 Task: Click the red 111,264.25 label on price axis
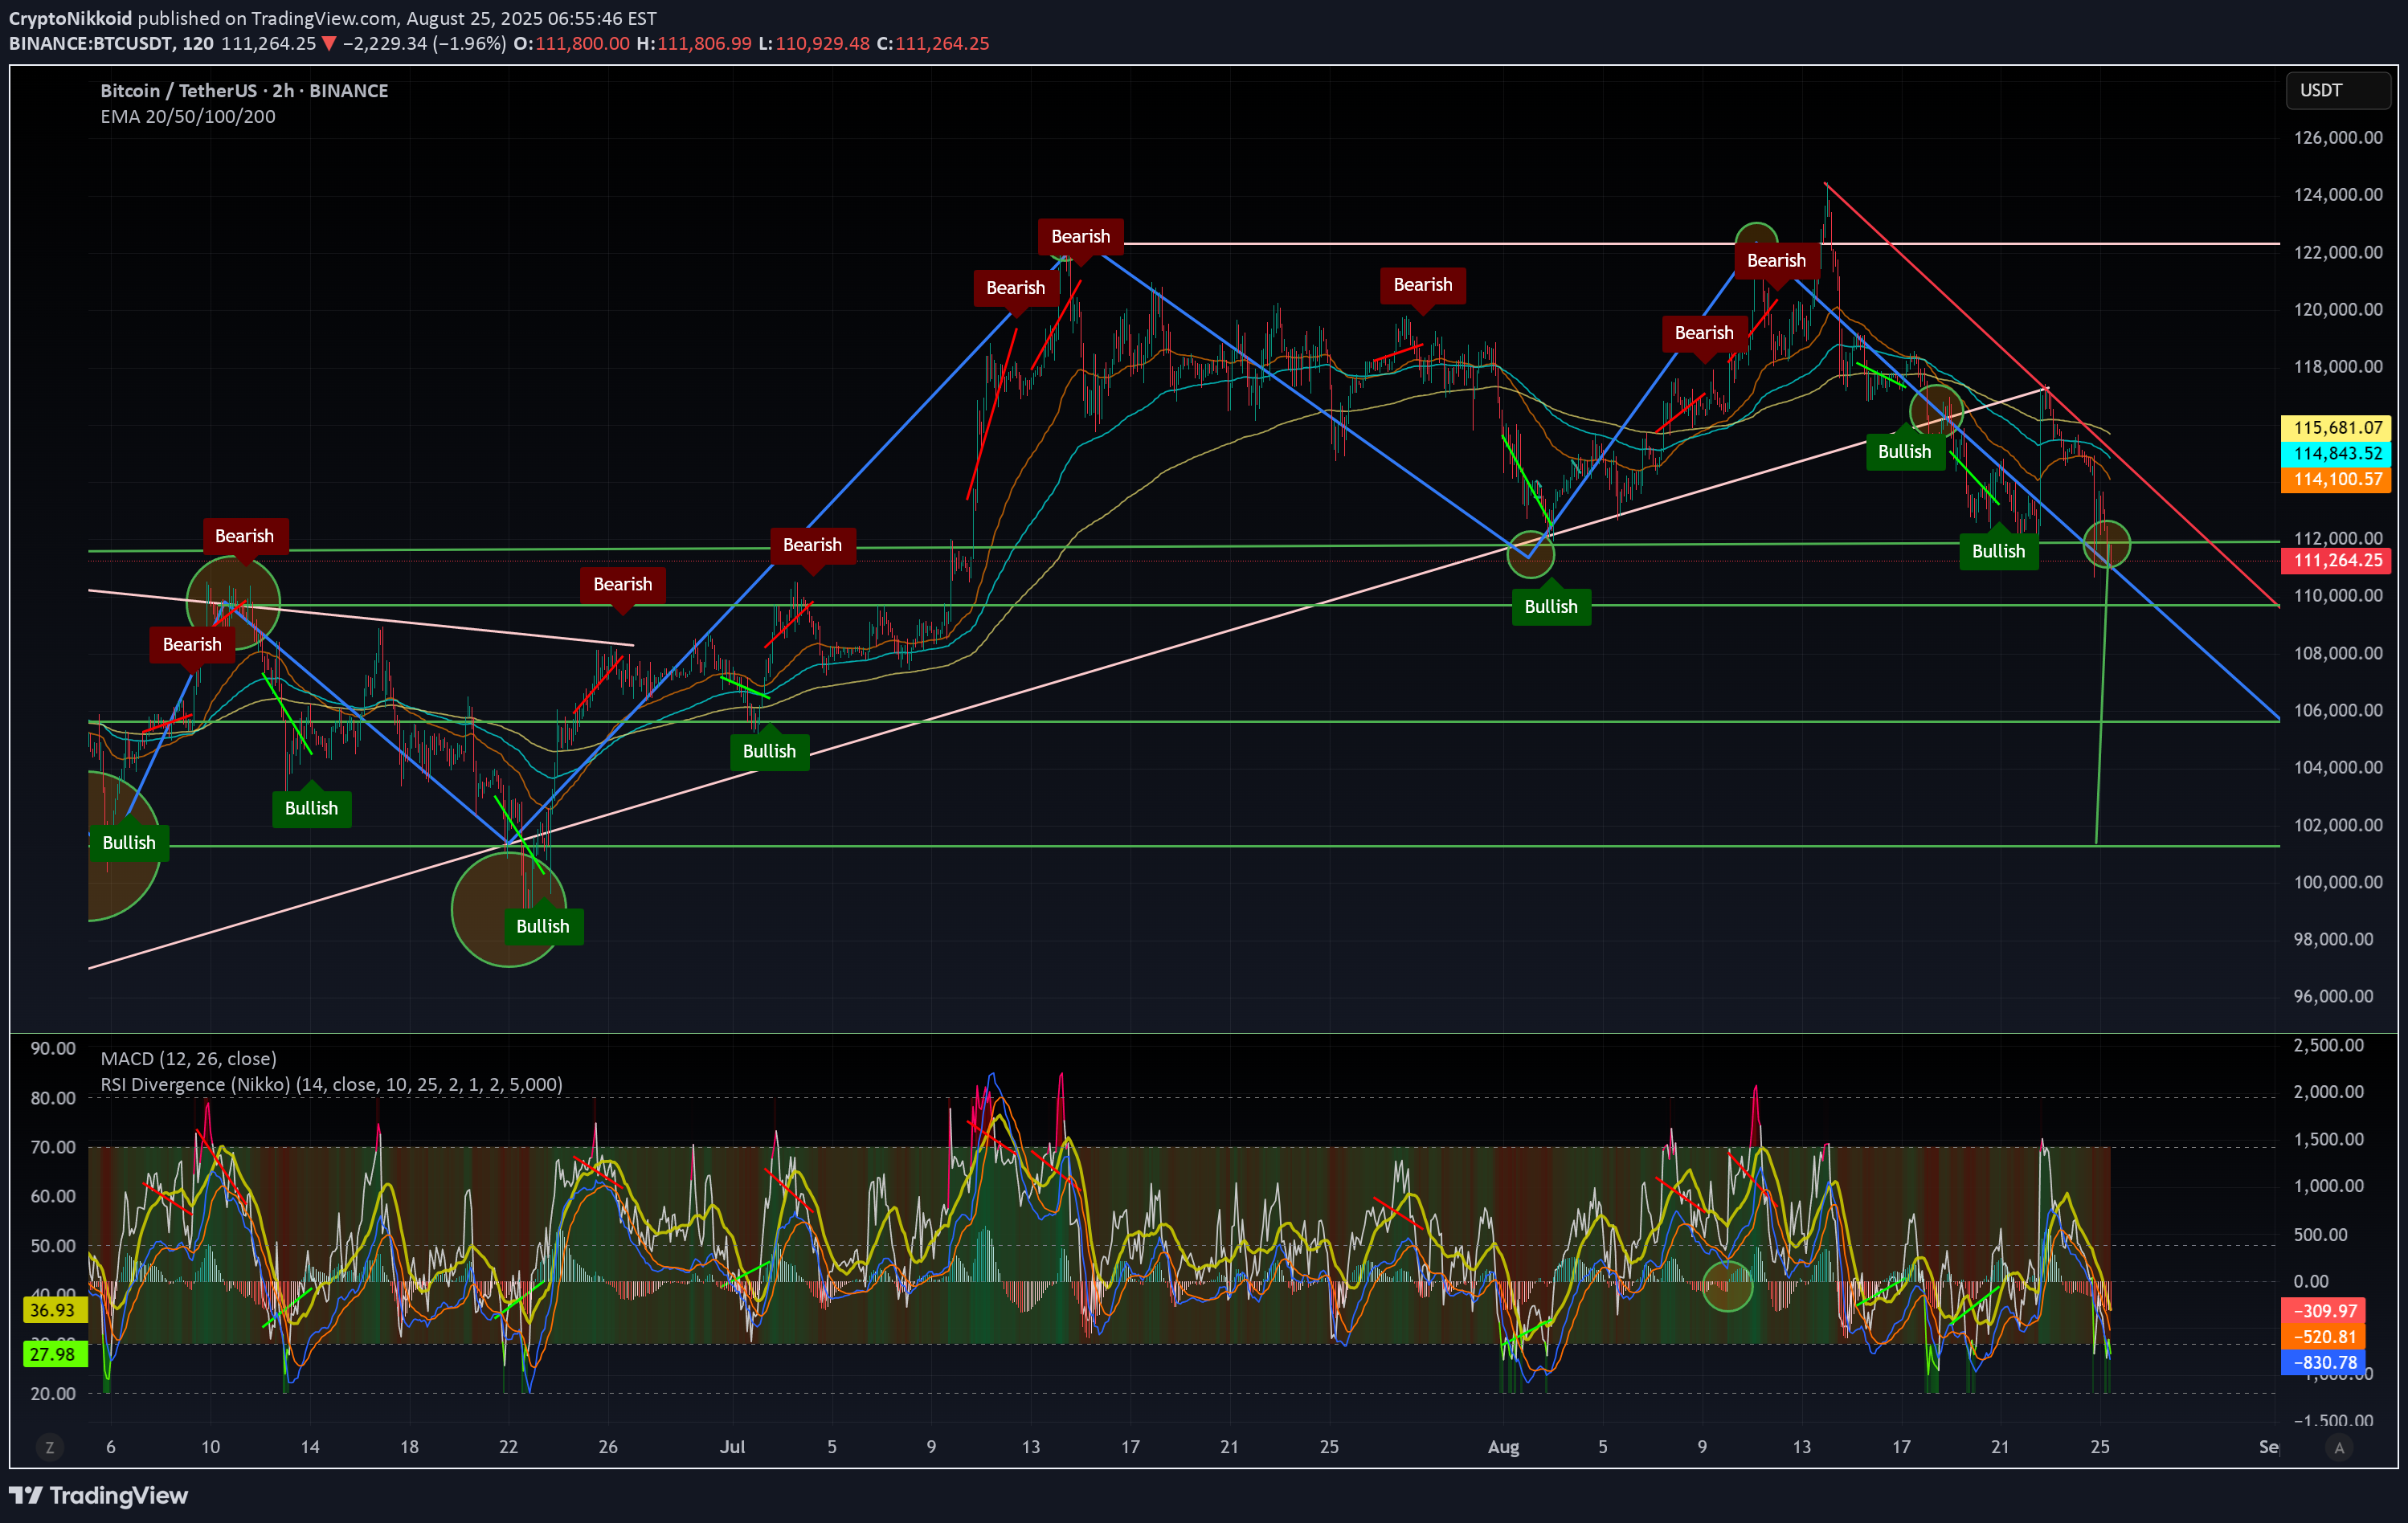(2336, 560)
